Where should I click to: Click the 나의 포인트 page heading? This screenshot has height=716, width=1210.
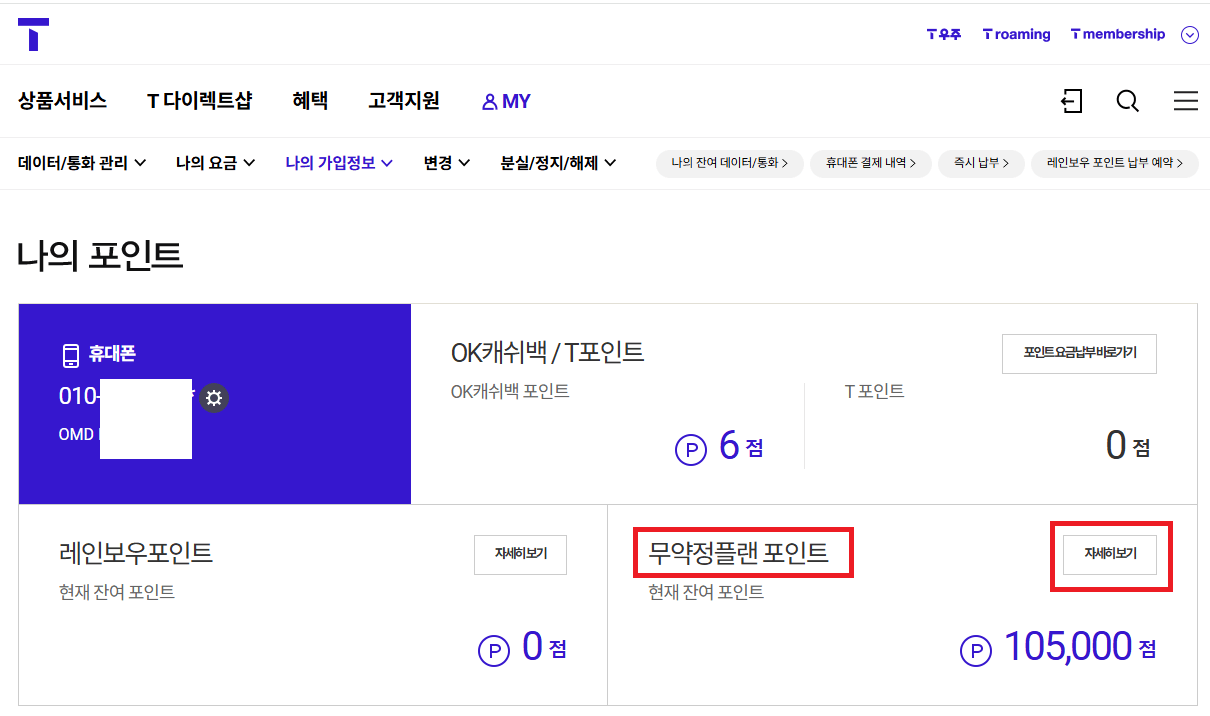coord(100,257)
